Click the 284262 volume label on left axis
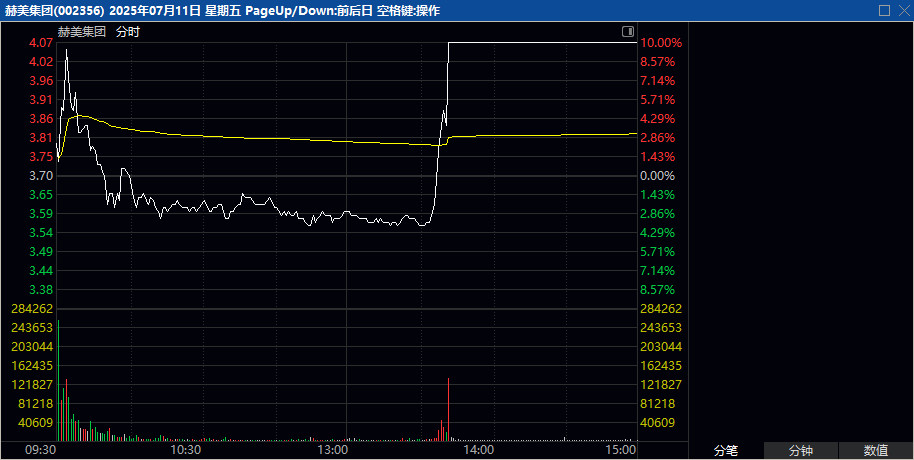Image resolution: width=914 pixels, height=460 pixels. click(30, 309)
